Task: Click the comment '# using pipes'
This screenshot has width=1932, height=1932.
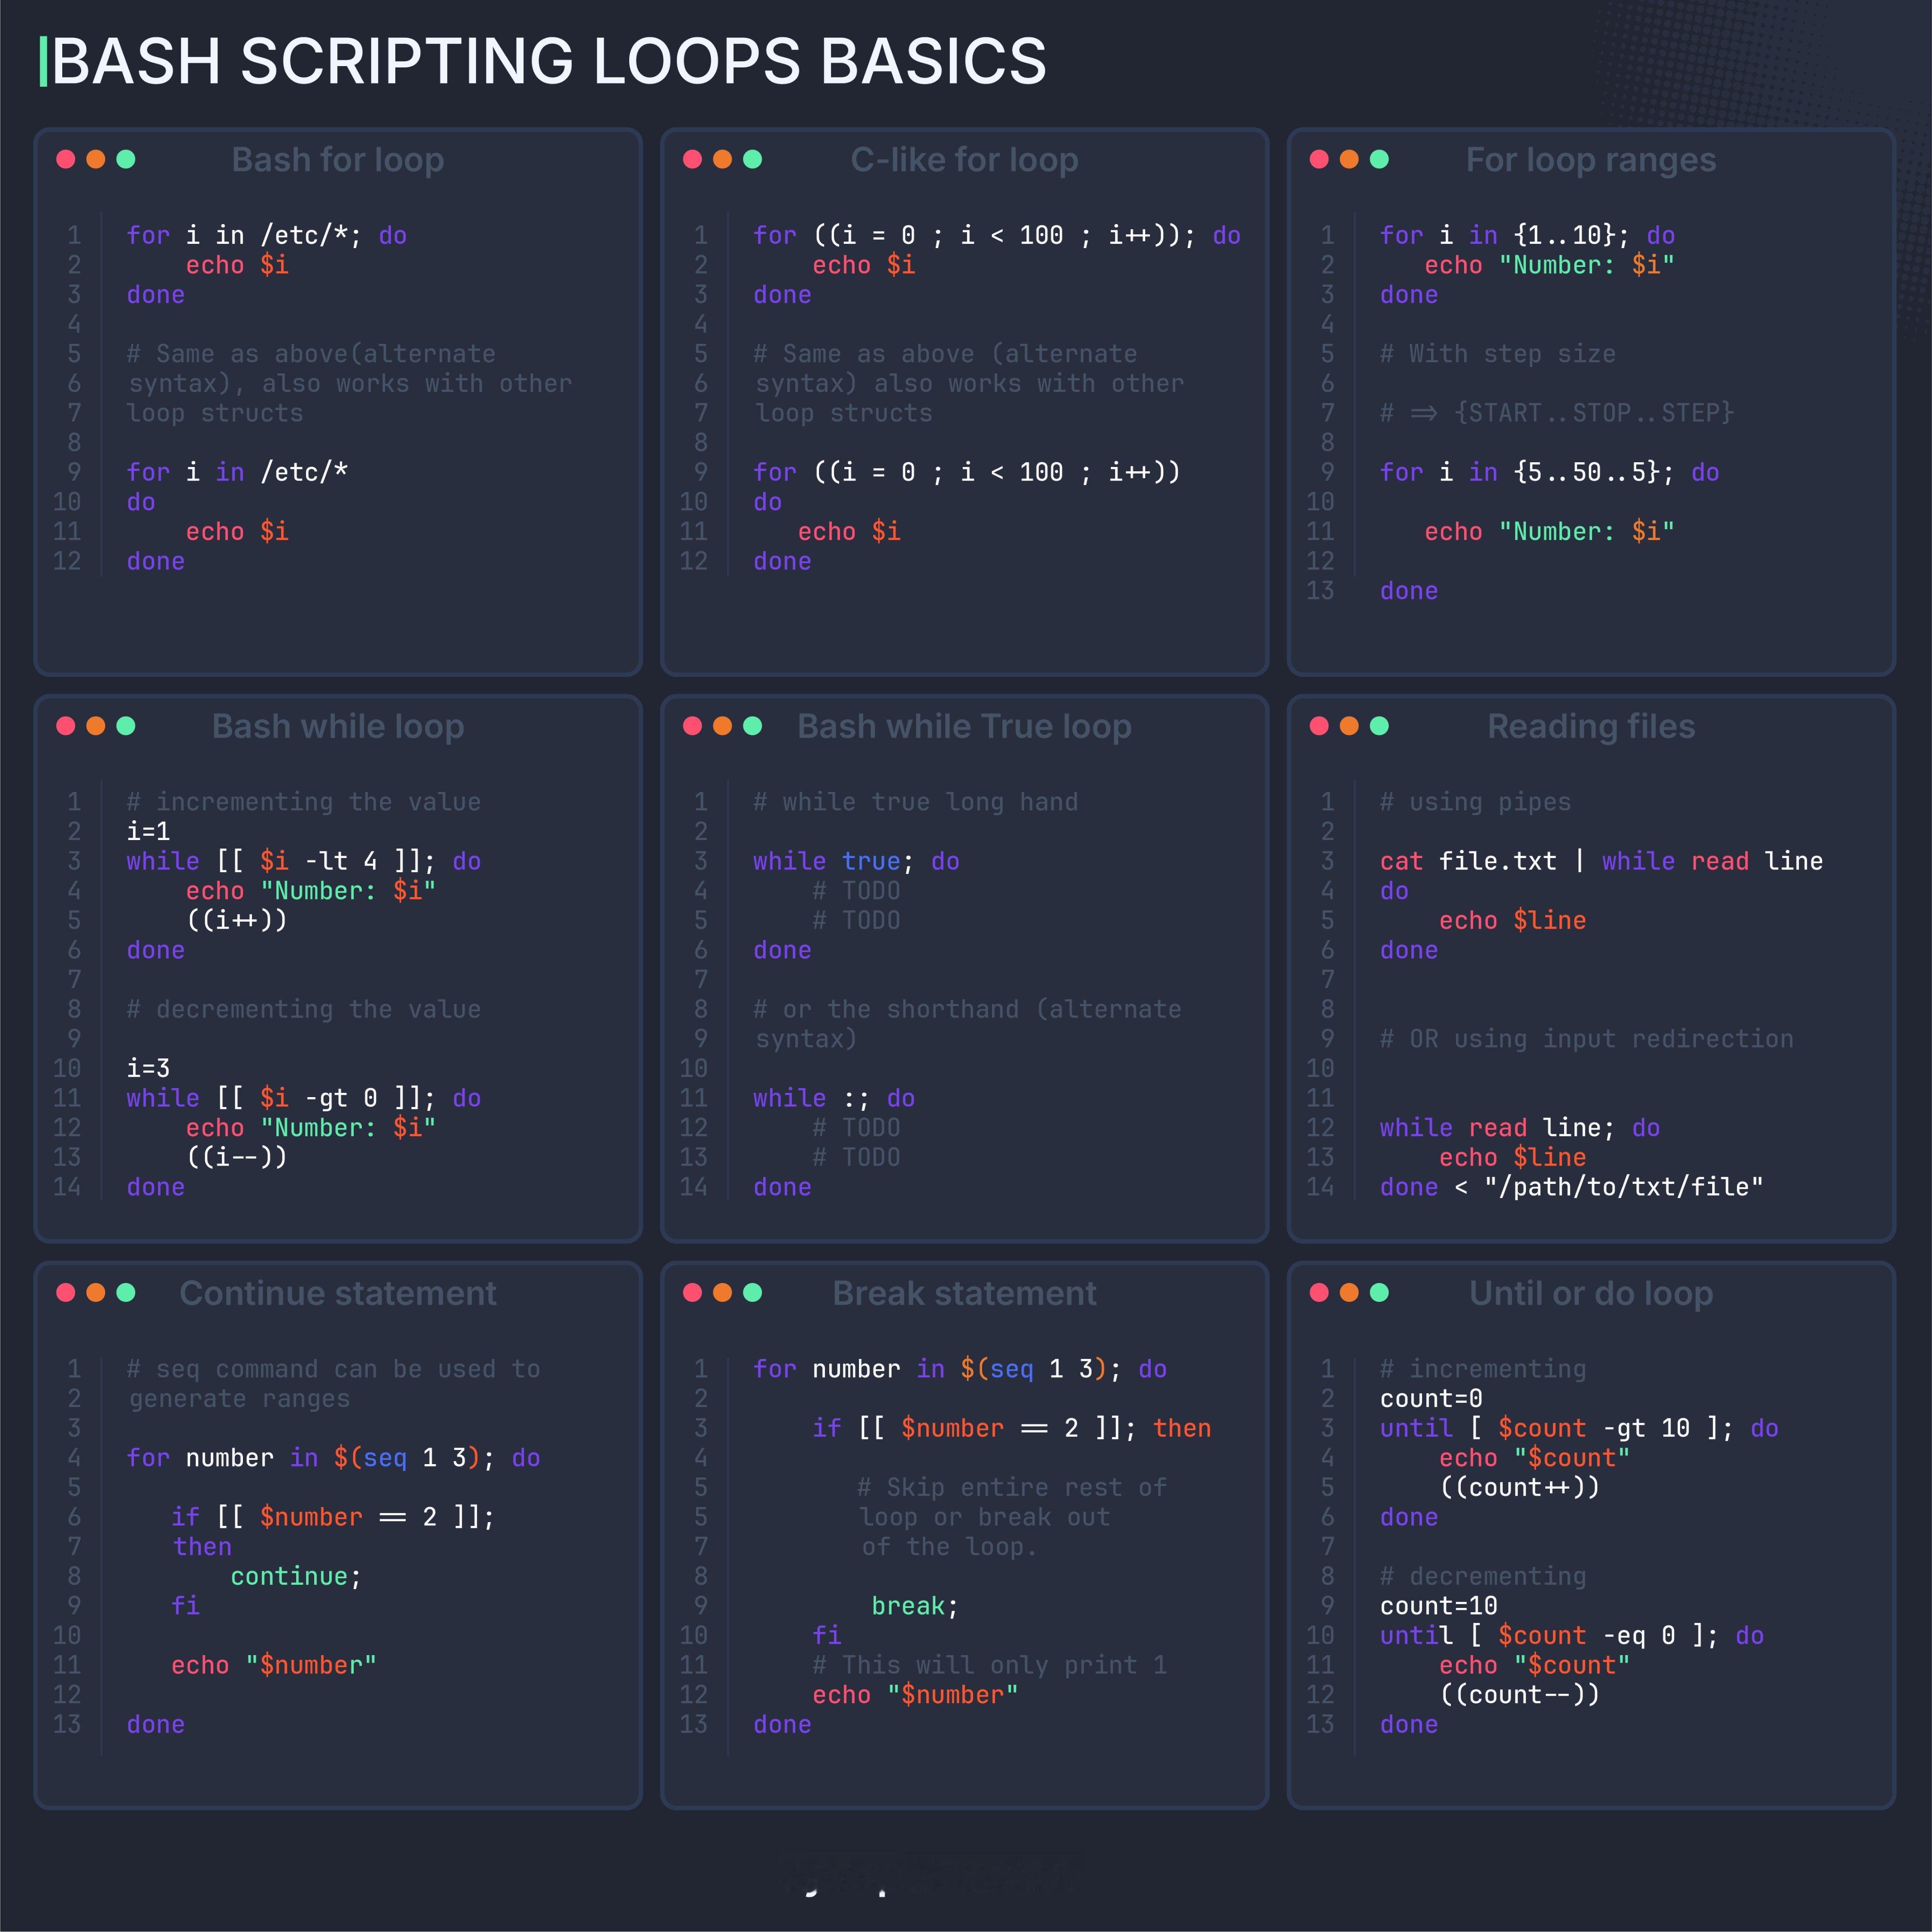Action: 1476,802
